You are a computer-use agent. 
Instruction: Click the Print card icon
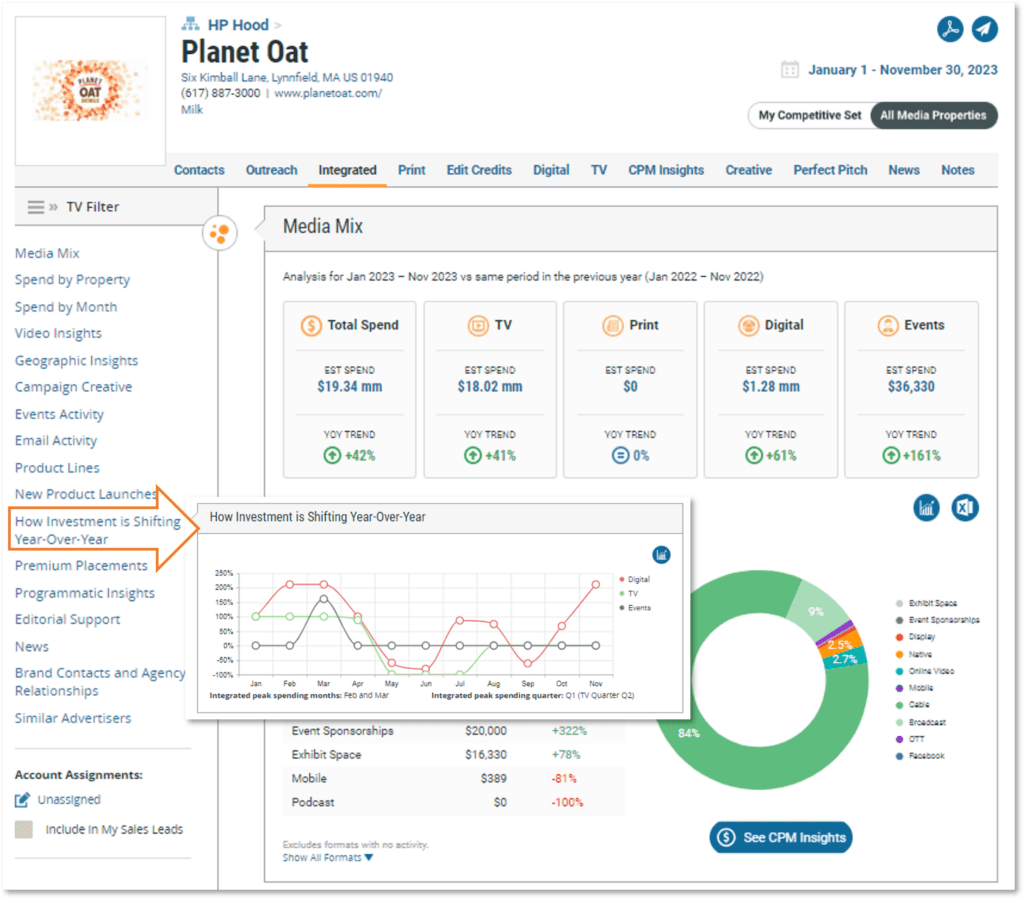pos(613,325)
